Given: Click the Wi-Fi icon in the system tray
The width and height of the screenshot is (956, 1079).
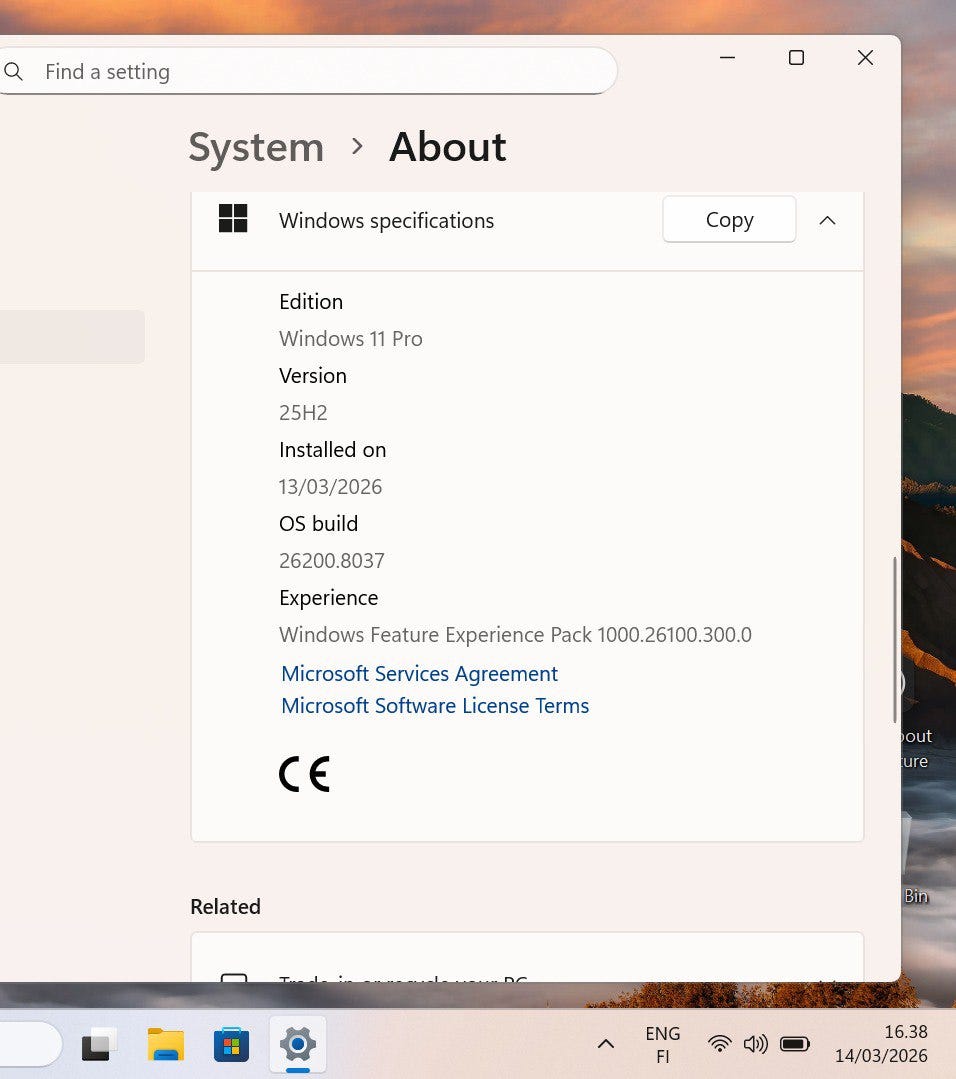Looking at the screenshot, I should click(x=719, y=1044).
